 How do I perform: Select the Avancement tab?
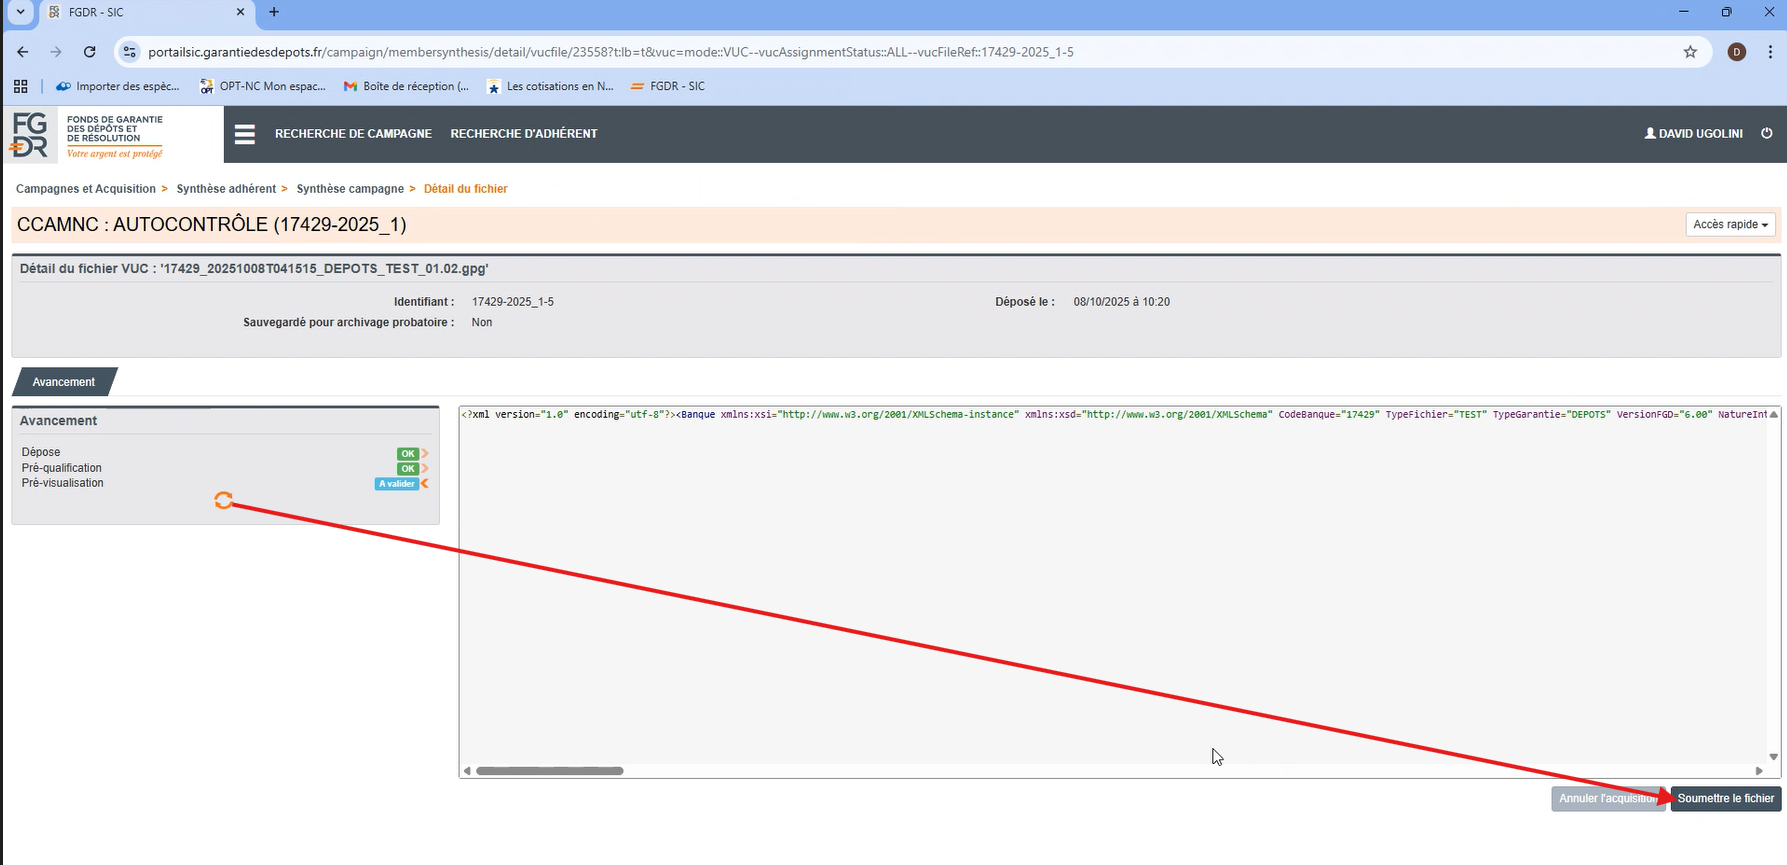click(64, 382)
